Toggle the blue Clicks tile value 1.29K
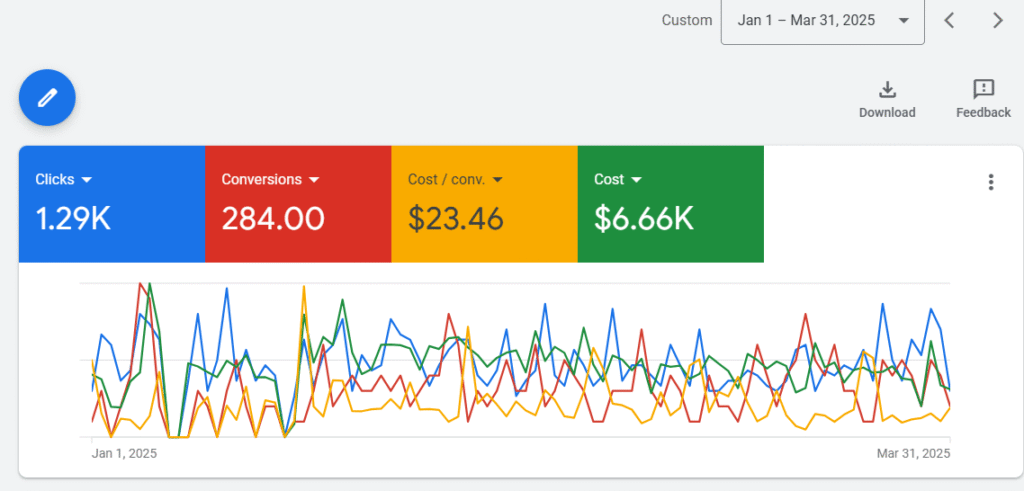1024x491 pixels. 73,218
